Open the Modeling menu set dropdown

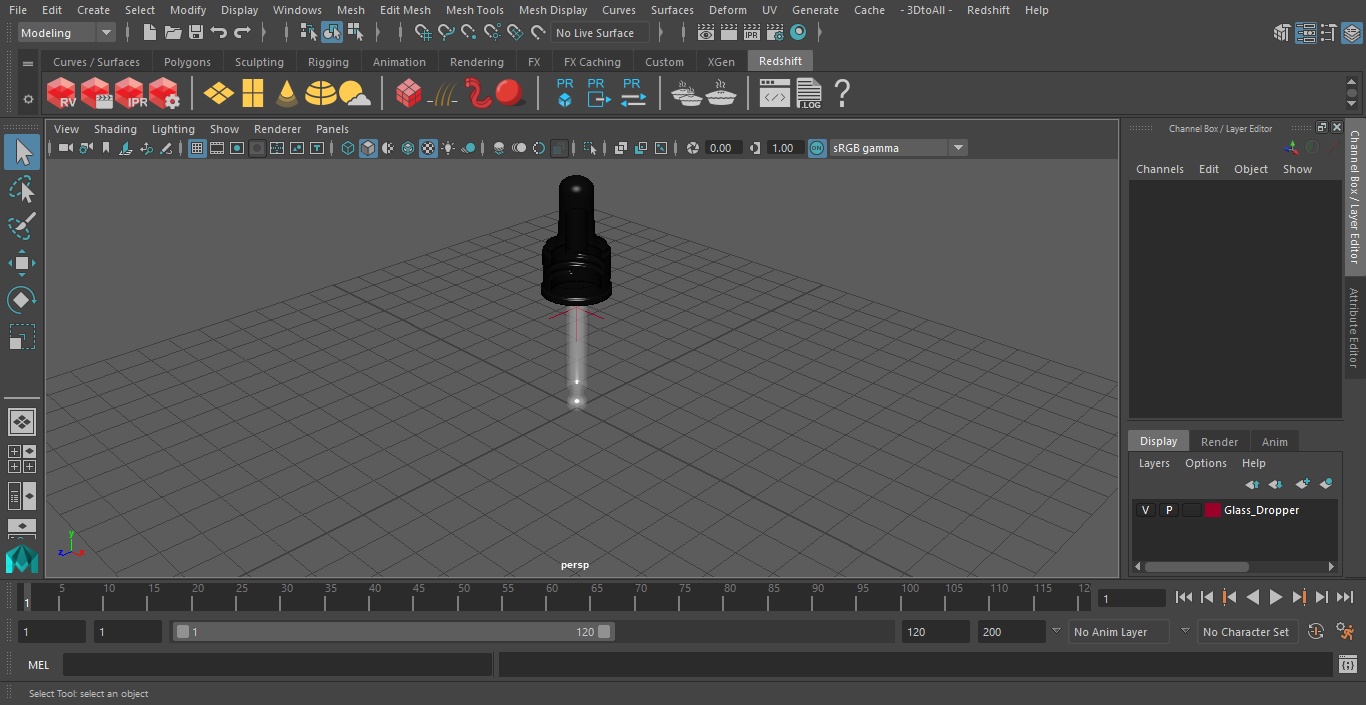pyautogui.click(x=67, y=33)
